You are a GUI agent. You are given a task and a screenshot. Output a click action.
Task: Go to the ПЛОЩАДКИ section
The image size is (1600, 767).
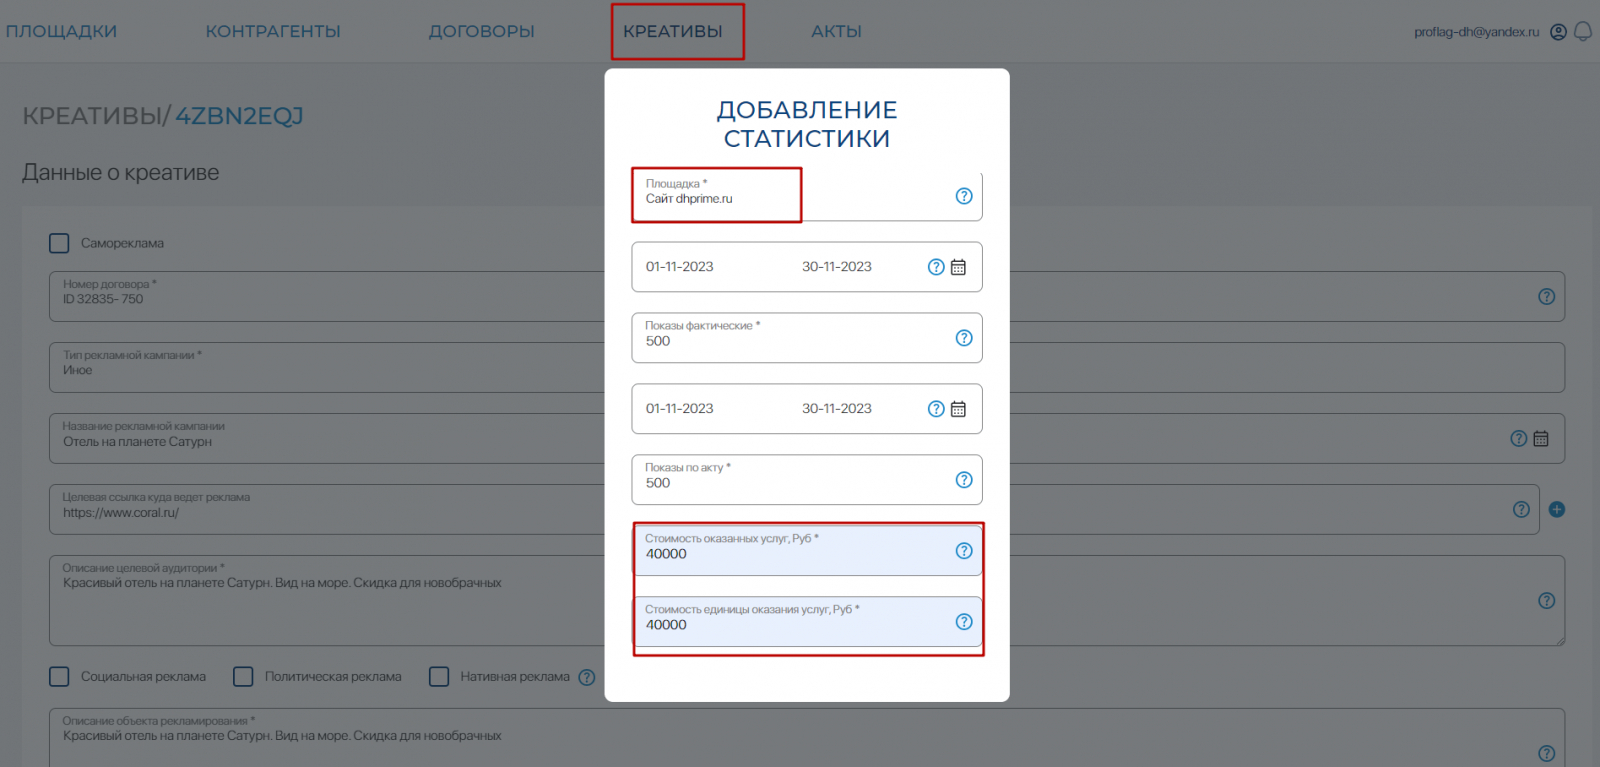coord(61,32)
